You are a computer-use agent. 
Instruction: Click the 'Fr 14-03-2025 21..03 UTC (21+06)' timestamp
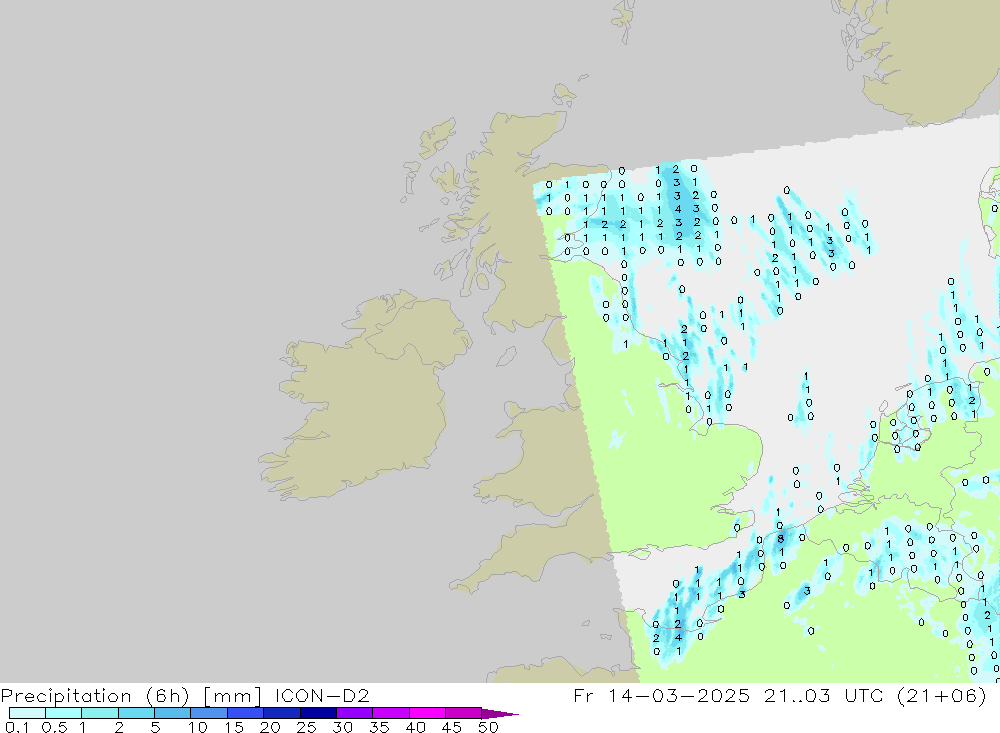point(779,695)
